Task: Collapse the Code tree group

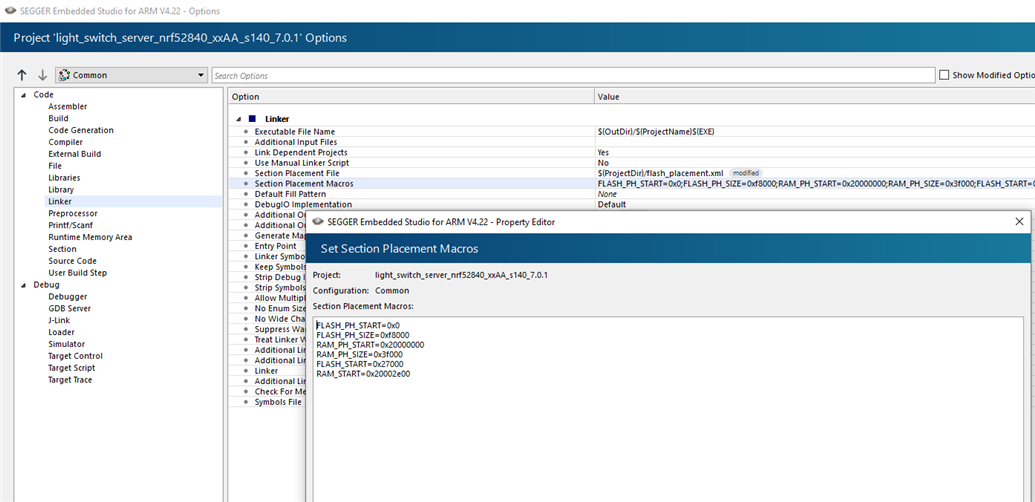Action: tap(24, 95)
